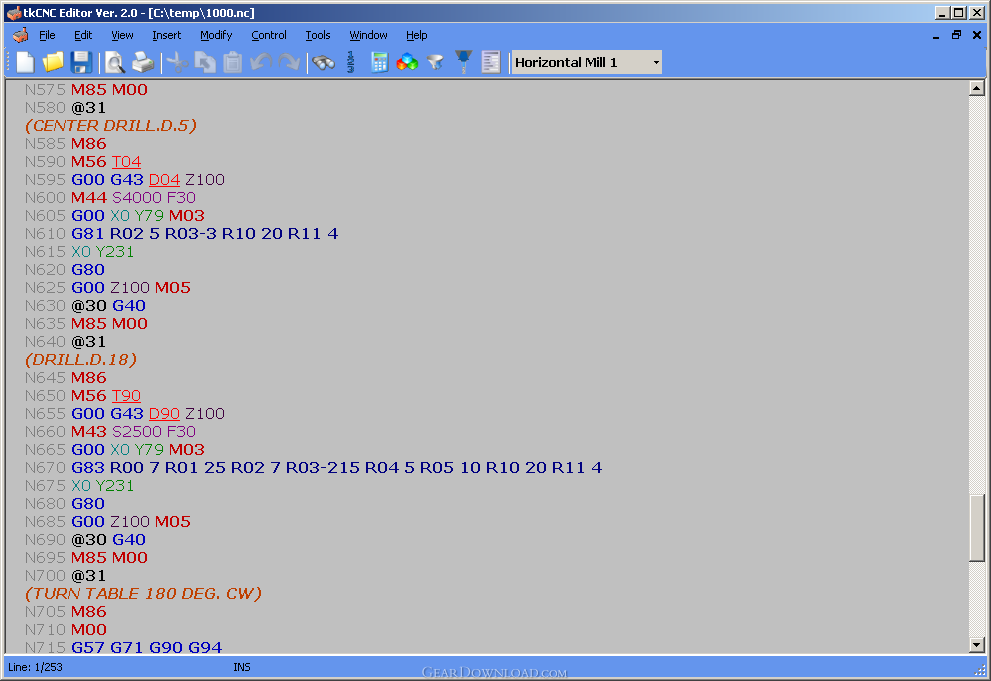Undo with the left curved arrow icon
This screenshot has width=991, height=681.
260,62
